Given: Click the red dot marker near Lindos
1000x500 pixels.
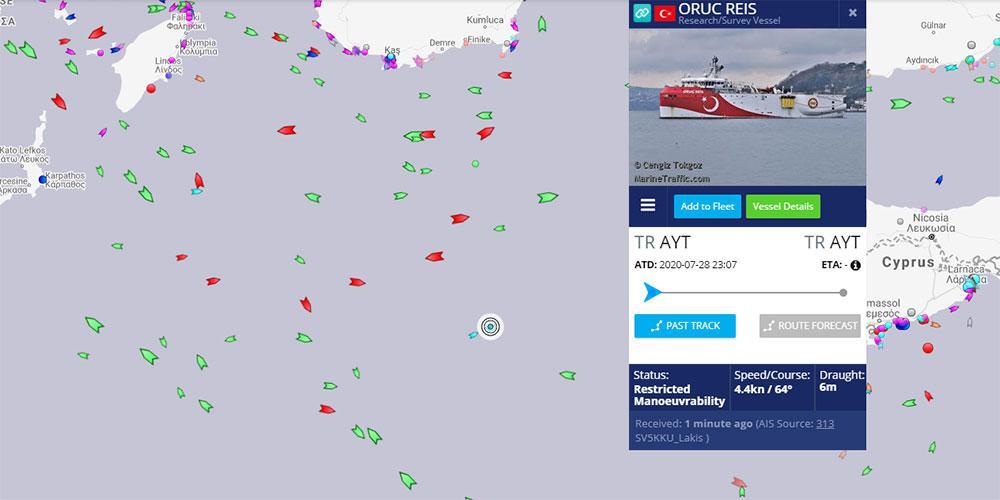Looking at the screenshot, I should (151, 89).
